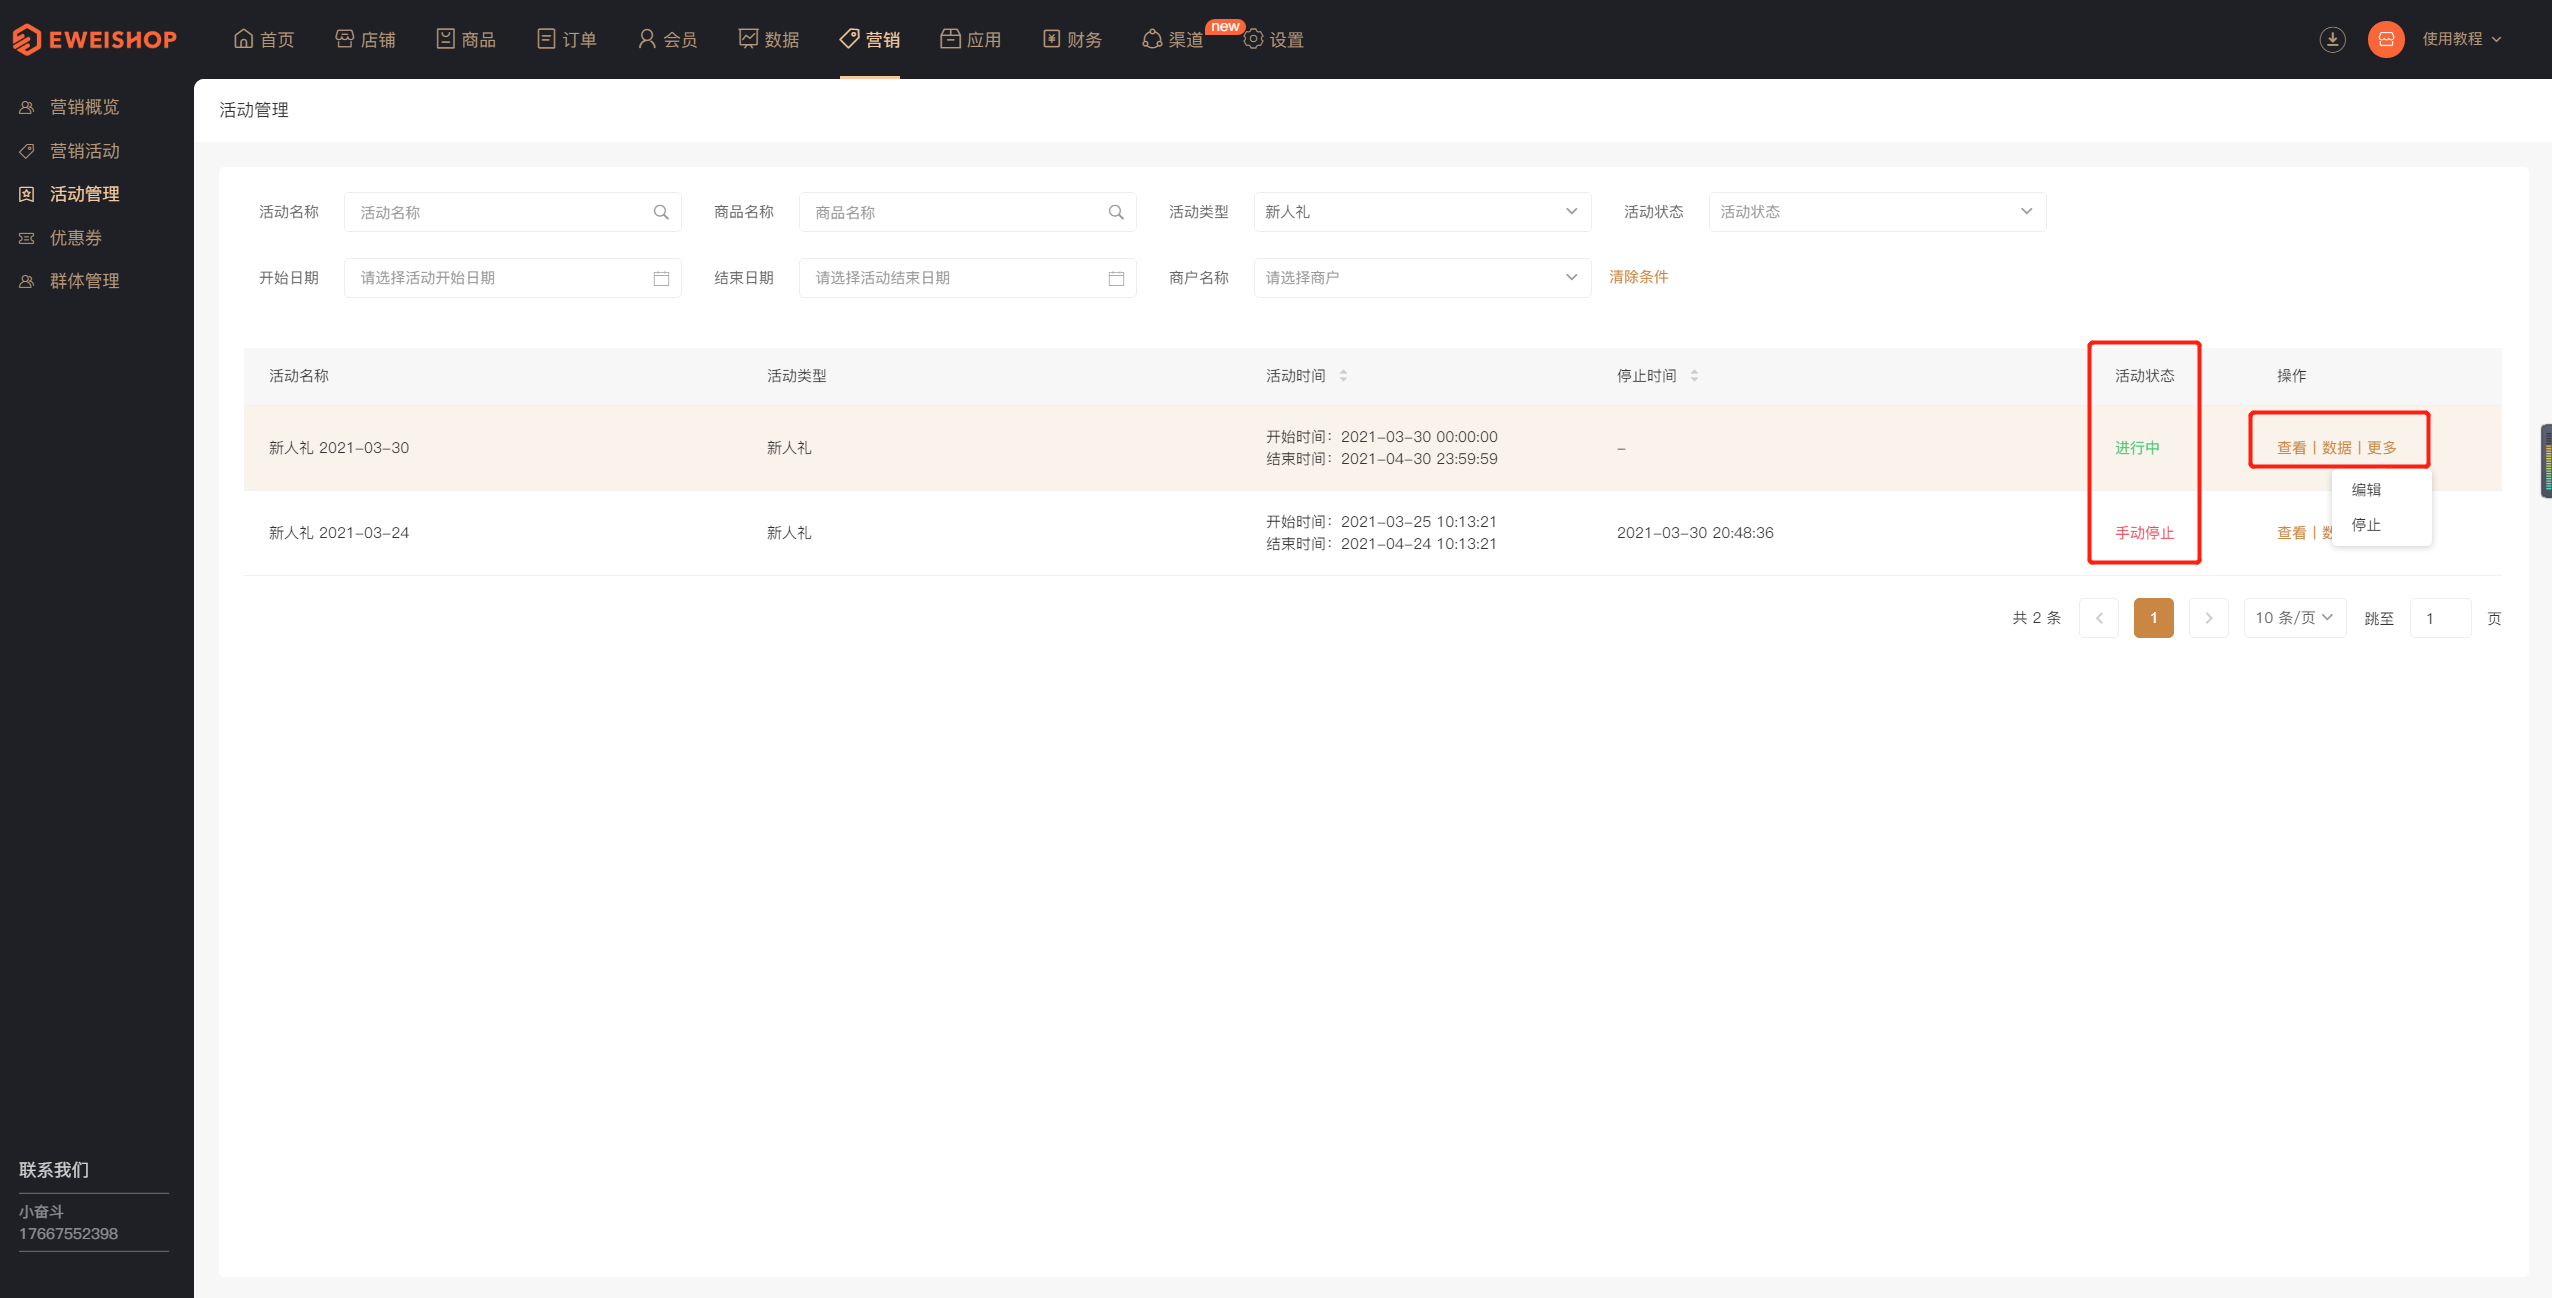The image size is (2552, 1298).
Task: Click stop time 2021-03-30 20:48:36
Action: pos(1695,533)
